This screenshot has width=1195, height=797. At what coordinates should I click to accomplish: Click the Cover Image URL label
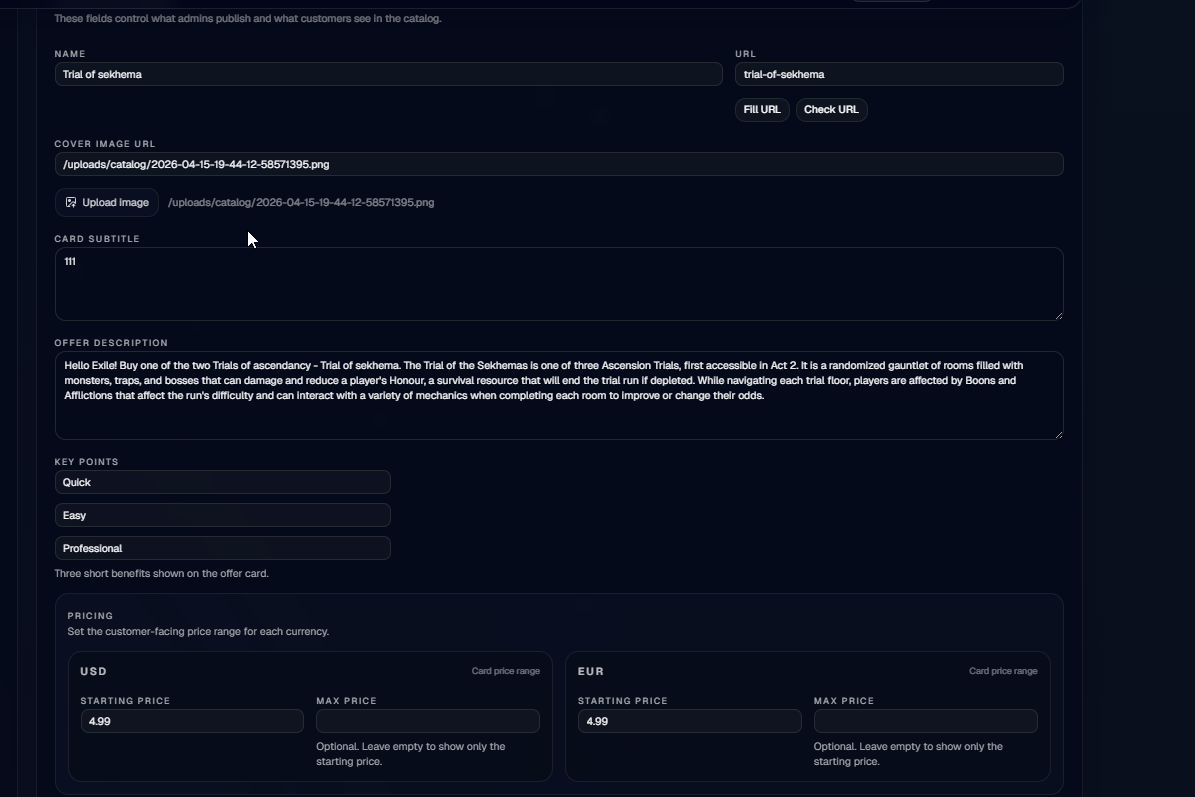click(x=104, y=144)
